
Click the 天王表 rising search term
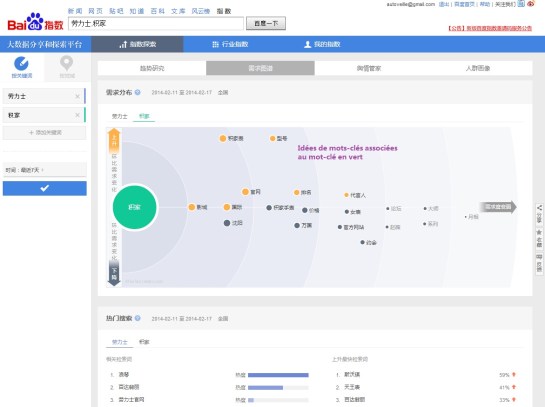pyautogui.click(x=352, y=387)
